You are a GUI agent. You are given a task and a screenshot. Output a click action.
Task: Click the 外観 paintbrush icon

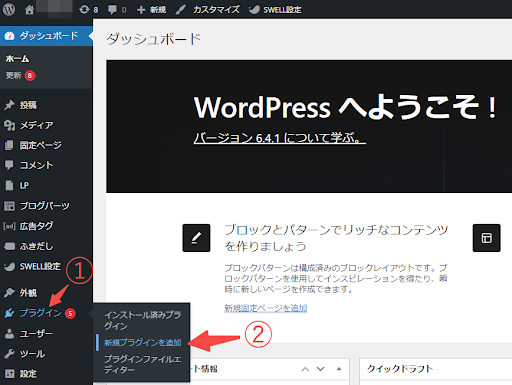tap(9, 293)
